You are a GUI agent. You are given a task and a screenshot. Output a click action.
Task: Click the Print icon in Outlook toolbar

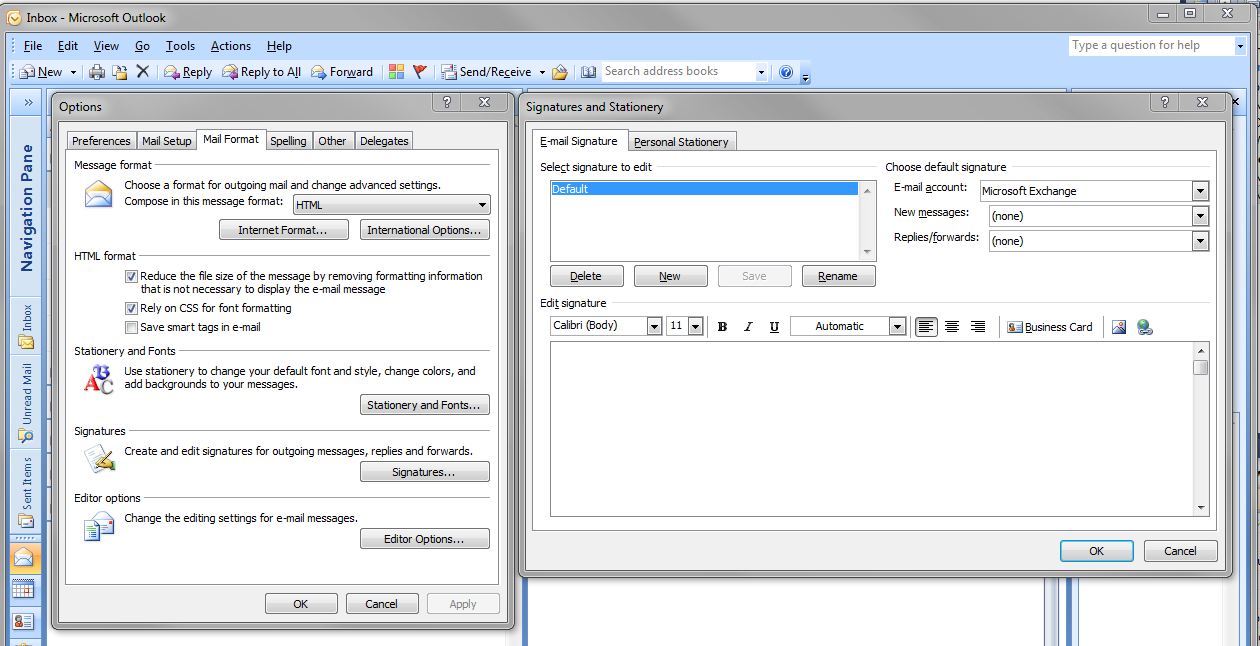point(97,72)
